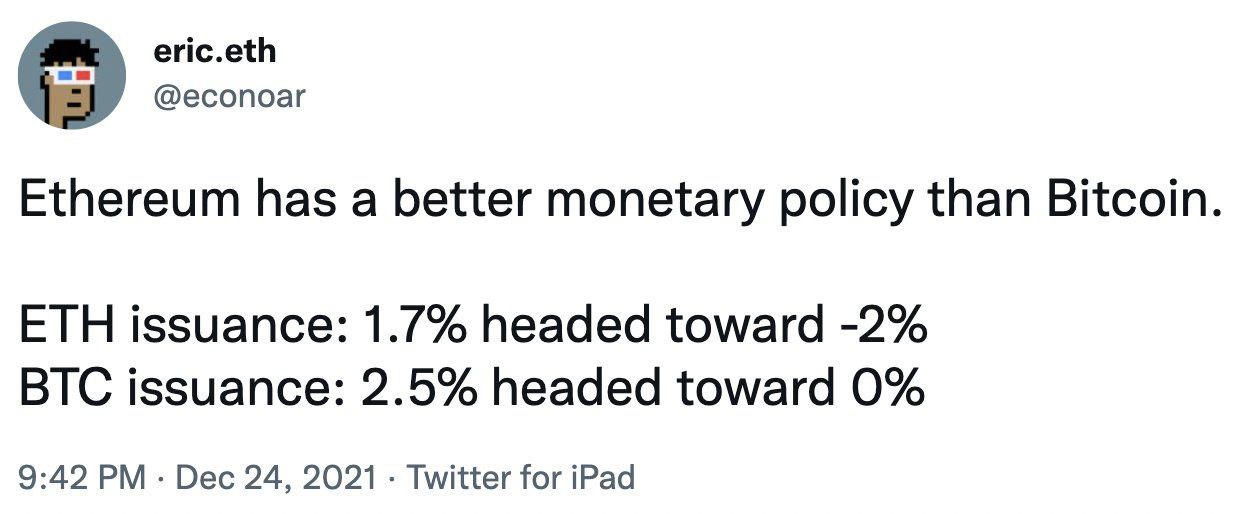This screenshot has height=514, width=1244.
Task: Open the Twitter for iPad source label
Action: click(x=521, y=476)
